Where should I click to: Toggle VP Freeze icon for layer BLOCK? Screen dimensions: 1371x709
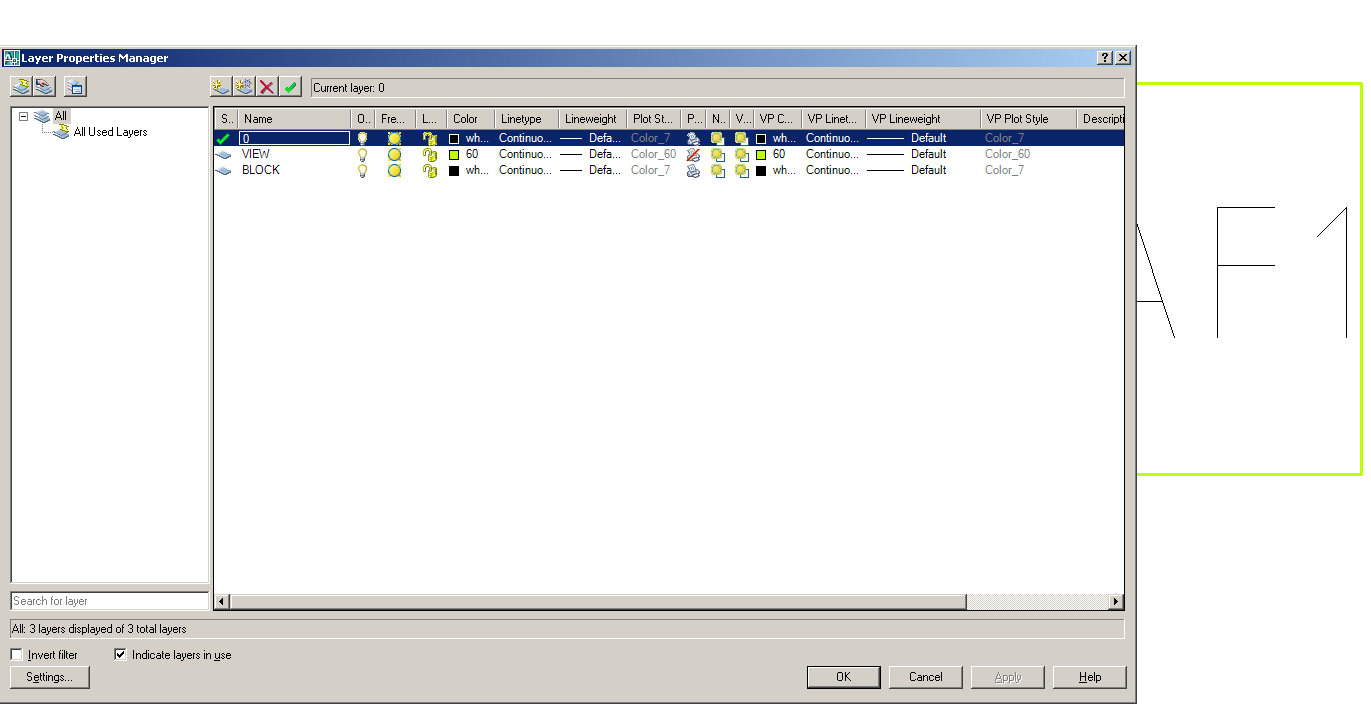click(741, 171)
